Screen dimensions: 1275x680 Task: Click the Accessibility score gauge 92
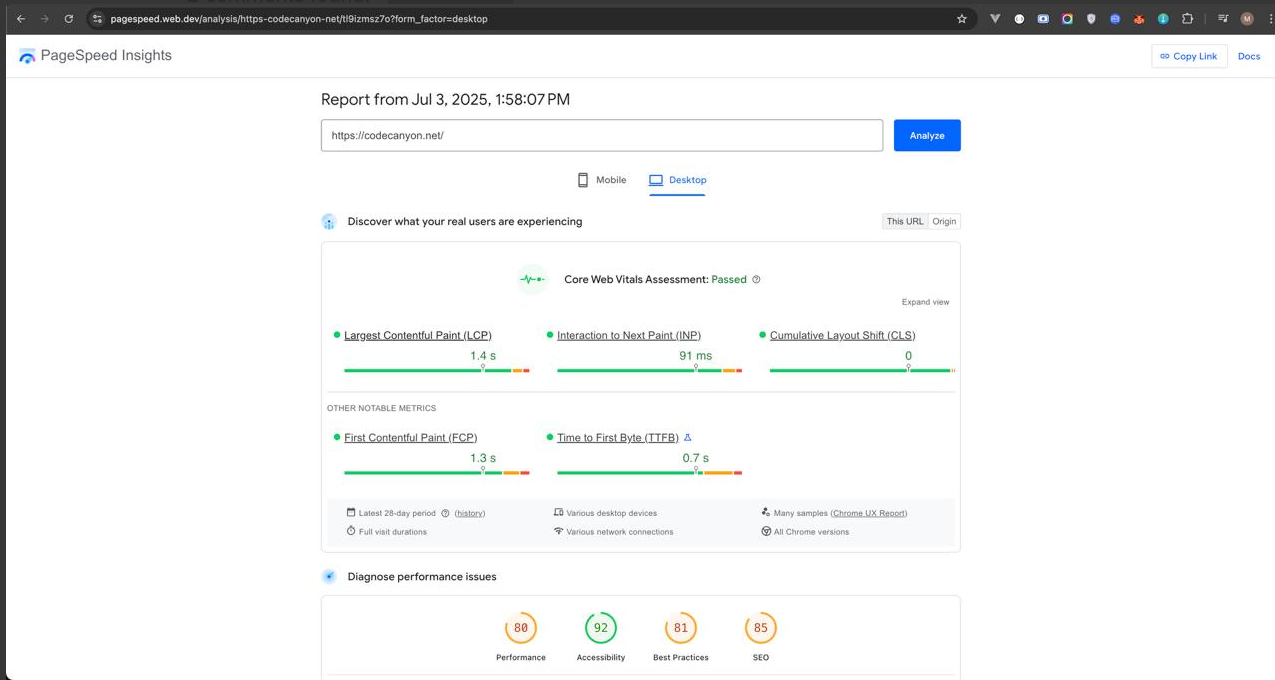click(x=601, y=628)
